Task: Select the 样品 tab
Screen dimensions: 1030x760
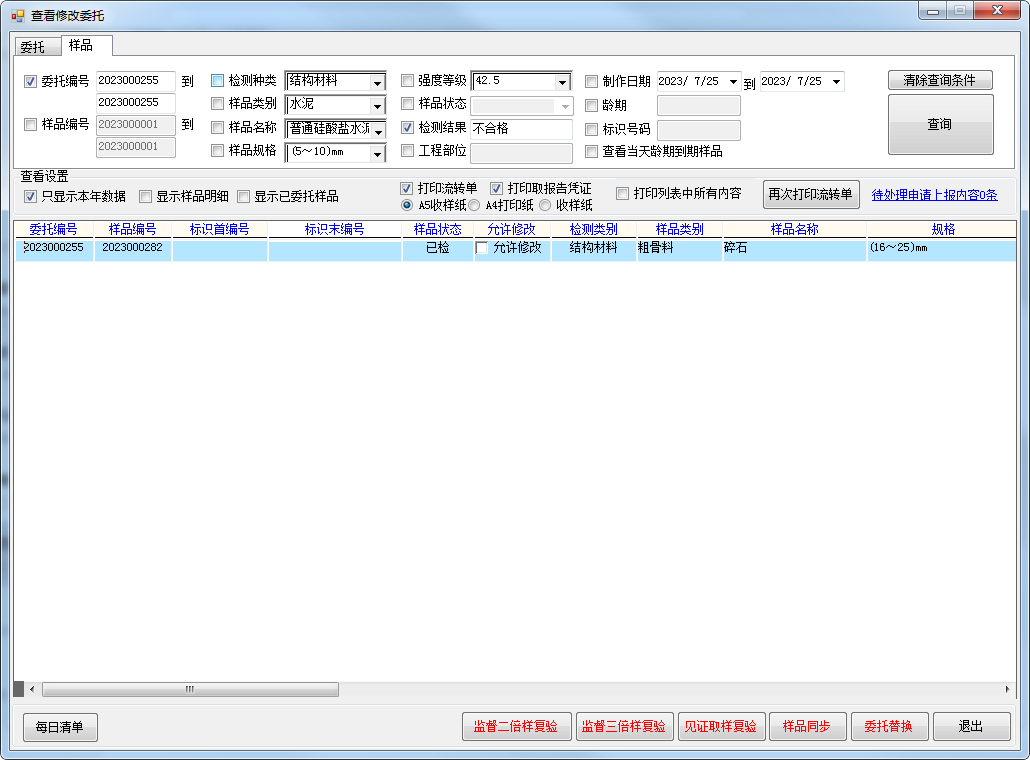Action: (x=82, y=46)
